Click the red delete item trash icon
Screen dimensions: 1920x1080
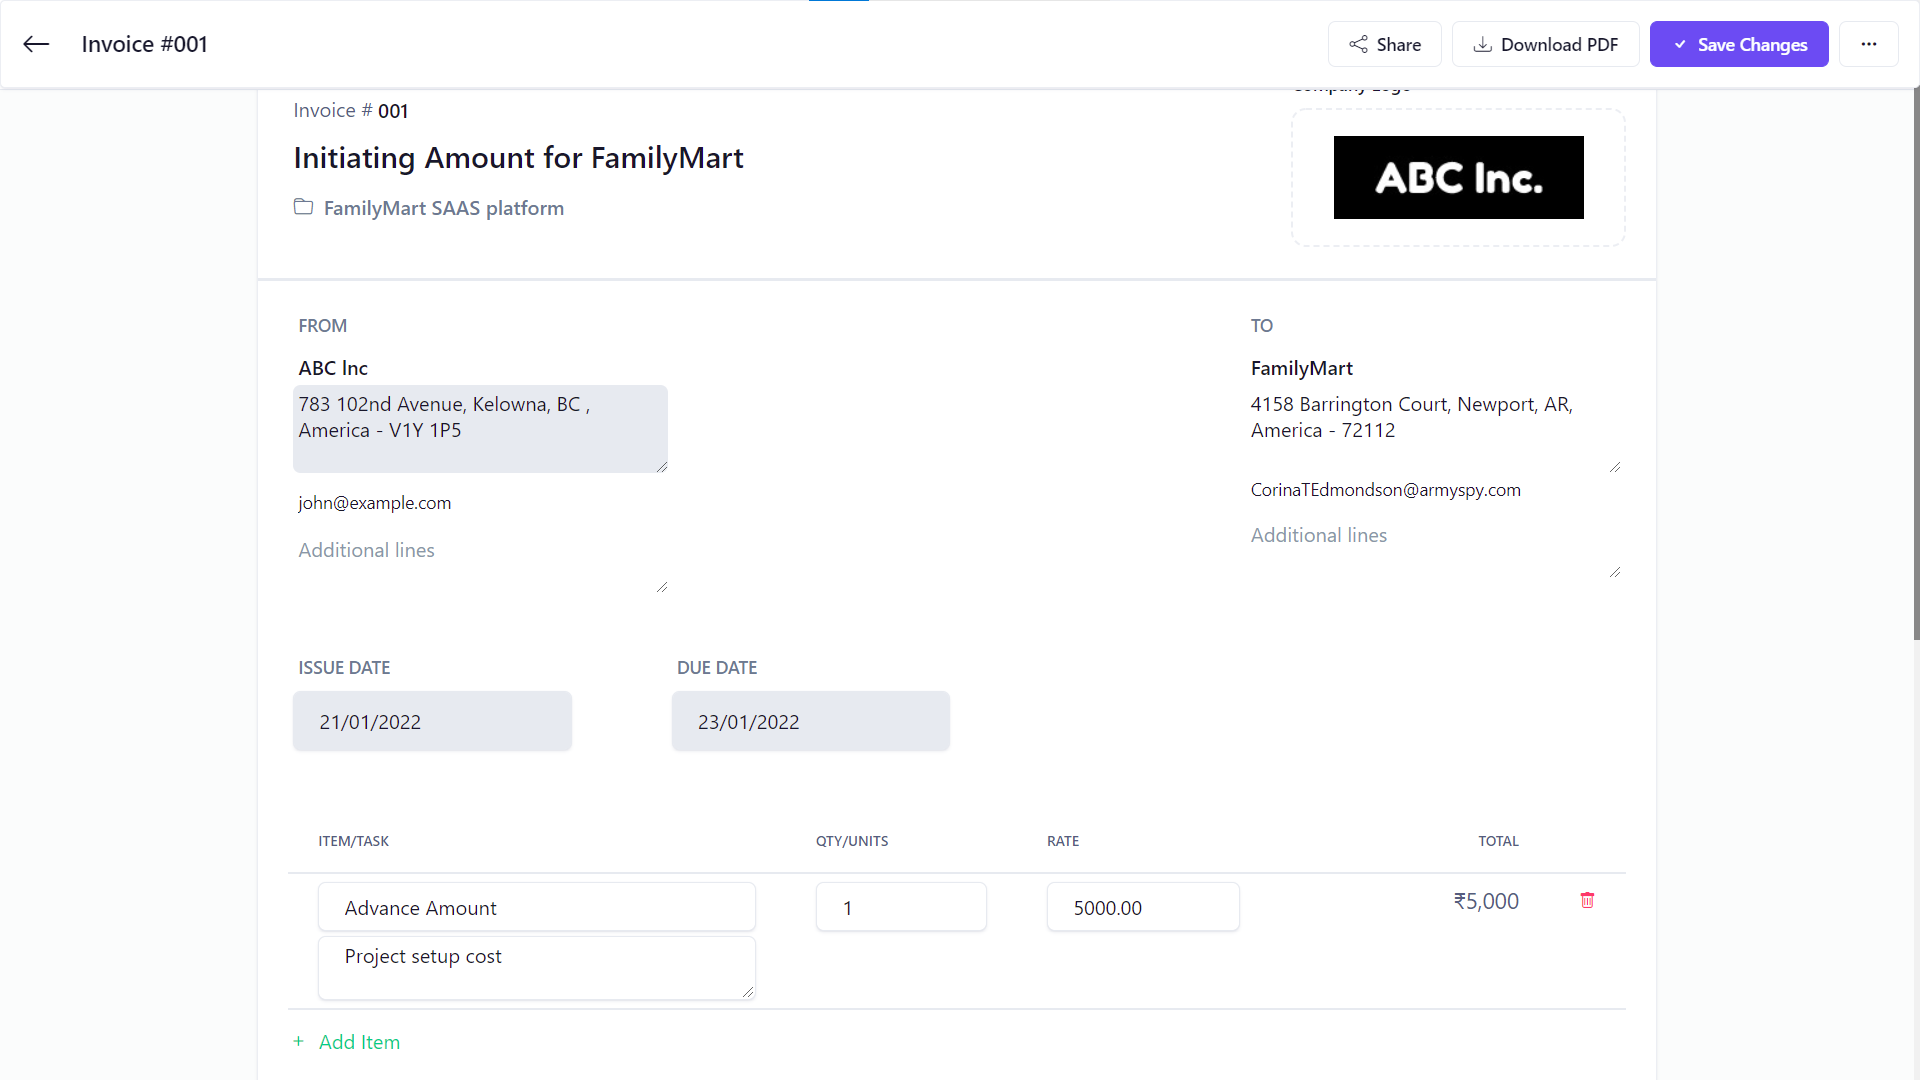[x=1587, y=900]
